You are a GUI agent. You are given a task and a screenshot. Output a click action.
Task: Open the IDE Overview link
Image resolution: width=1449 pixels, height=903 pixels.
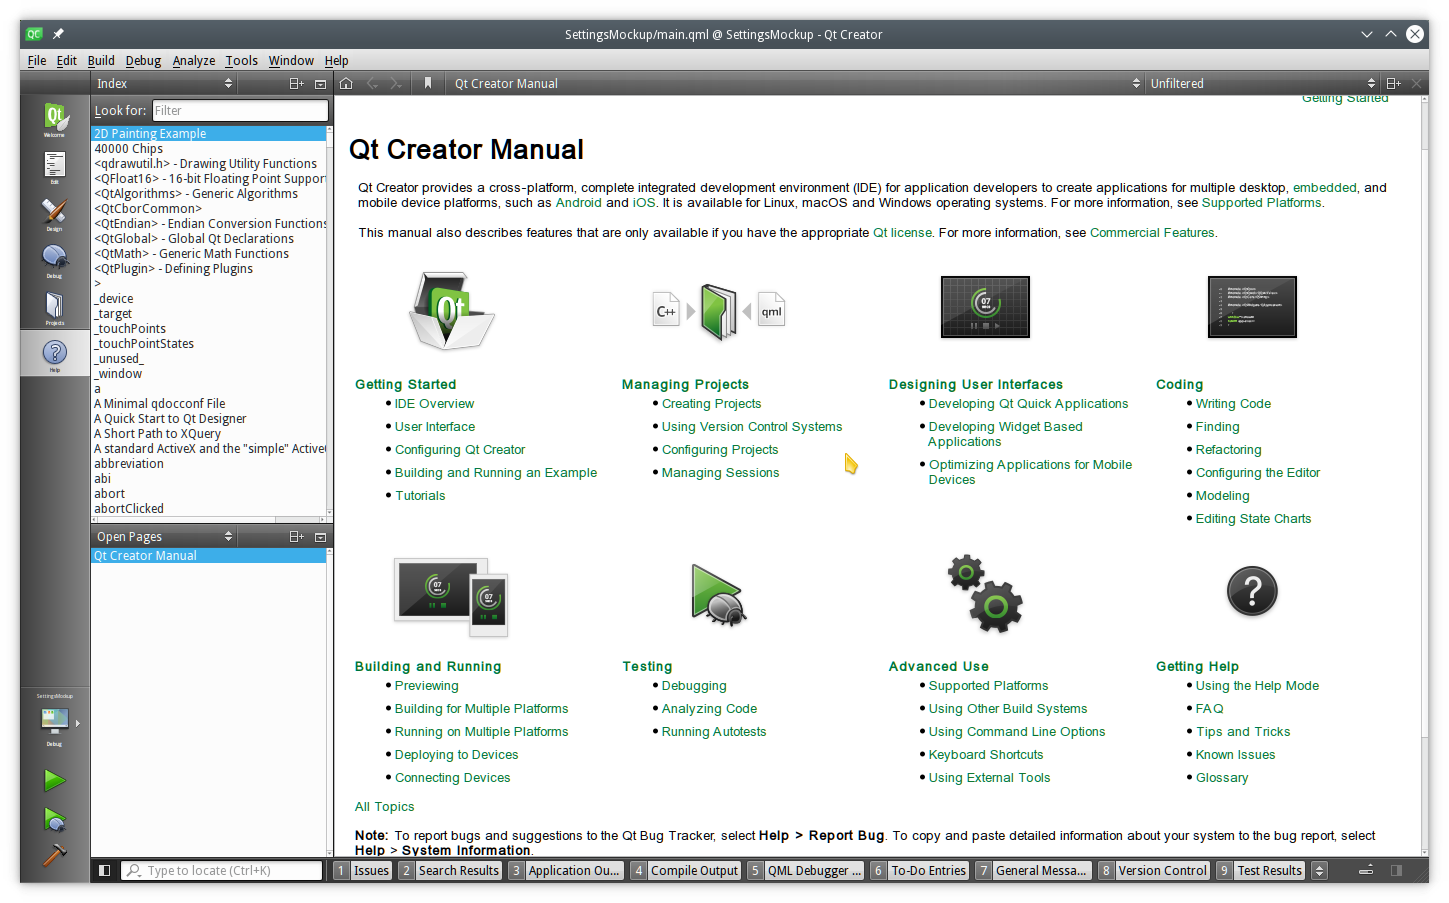(x=434, y=404)
